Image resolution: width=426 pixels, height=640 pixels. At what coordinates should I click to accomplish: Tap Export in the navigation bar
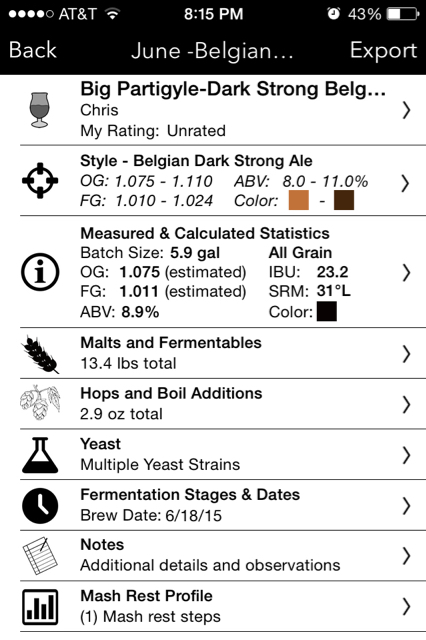(384, 51)
